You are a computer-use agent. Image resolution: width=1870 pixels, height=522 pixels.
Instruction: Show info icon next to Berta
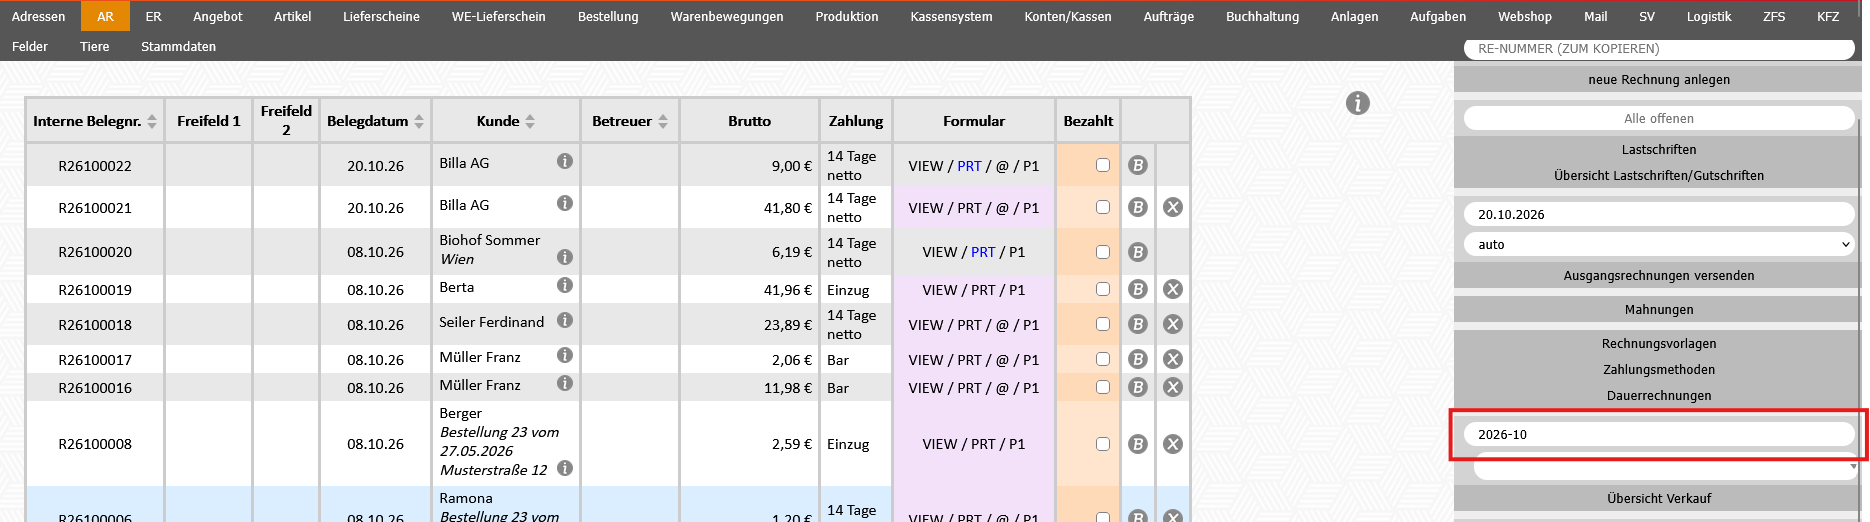(x=565, y=285)
